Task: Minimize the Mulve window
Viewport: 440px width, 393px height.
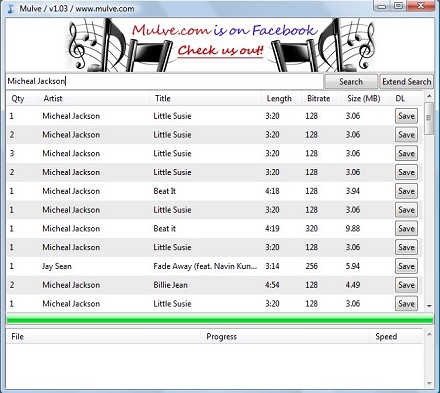Action: point(382,6)
